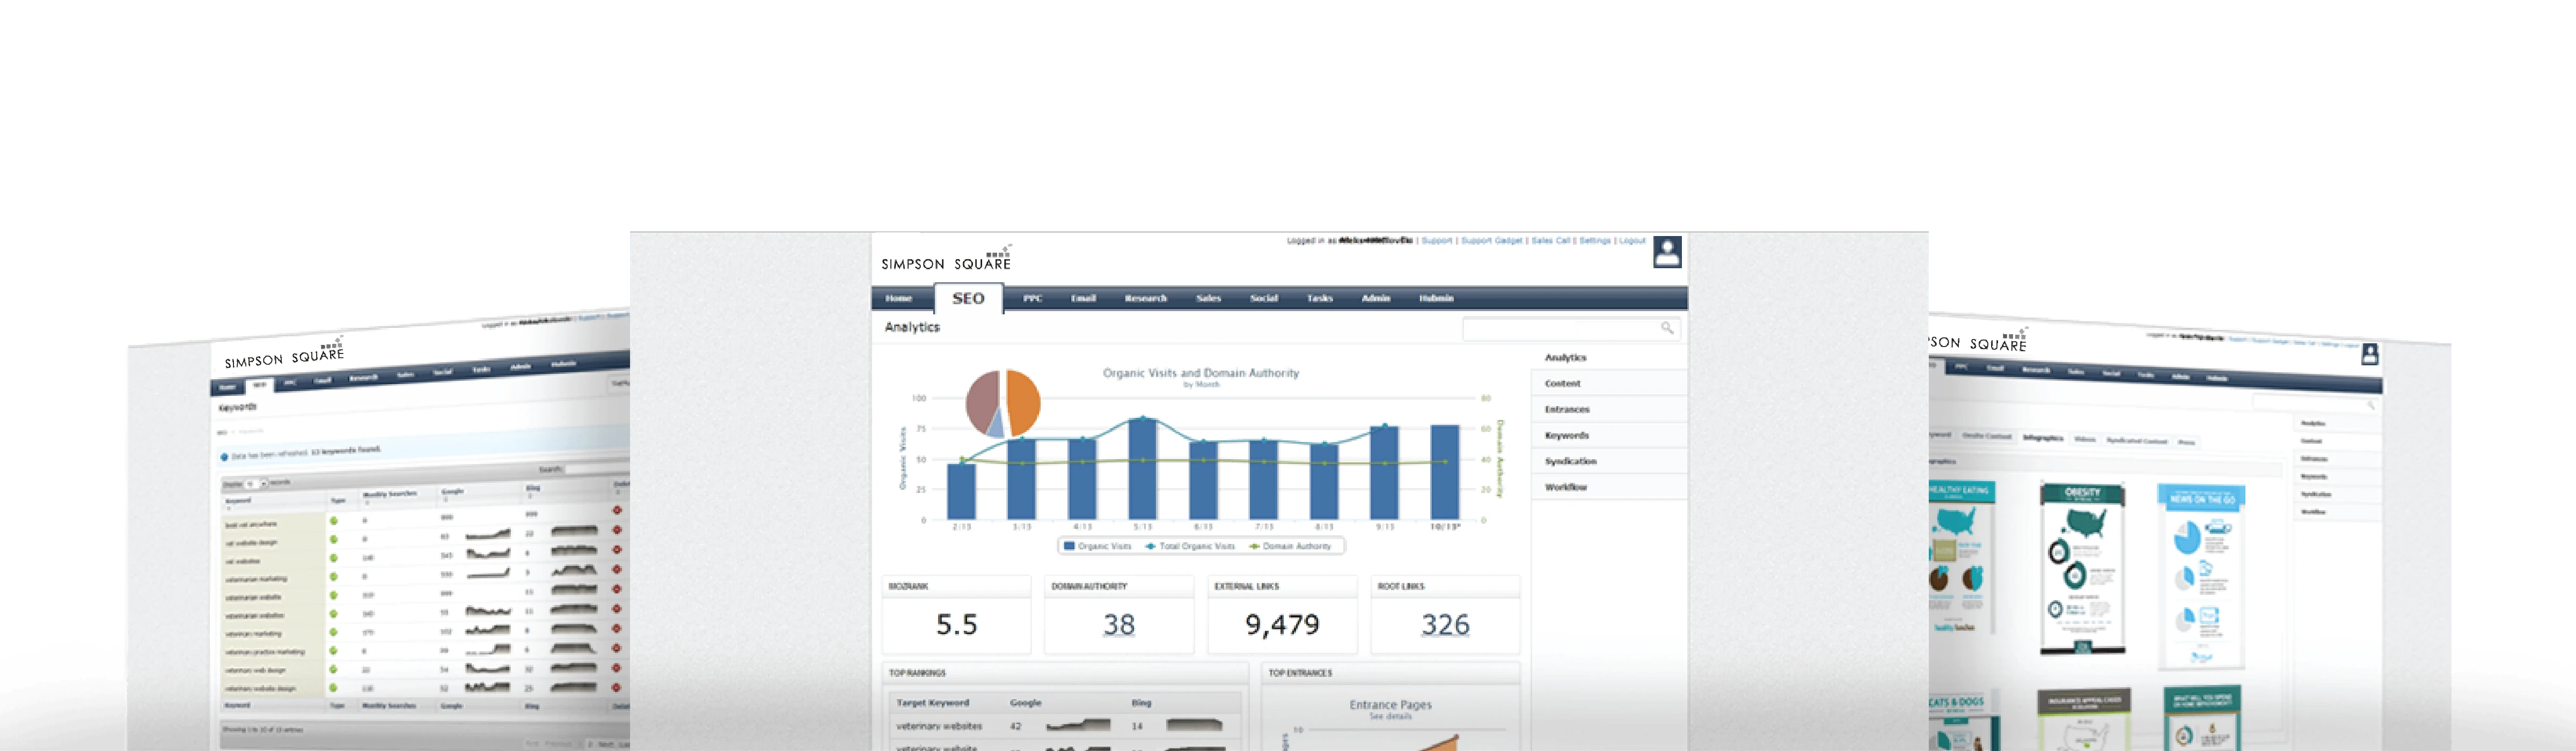The width and height of the screenshot is (2576, 751).
Task: Click the orange slice of the pie chart
Action: (1023, 402)
